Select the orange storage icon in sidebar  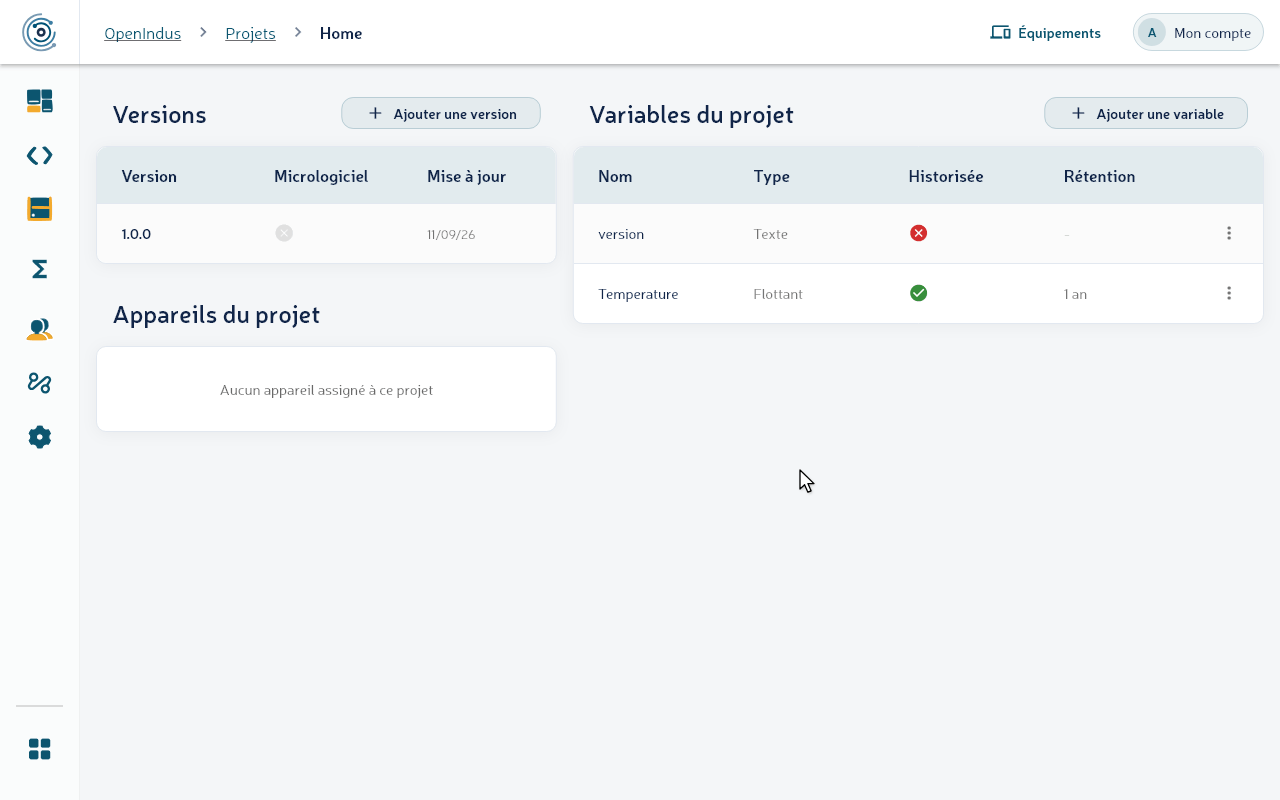coord(39,209)
